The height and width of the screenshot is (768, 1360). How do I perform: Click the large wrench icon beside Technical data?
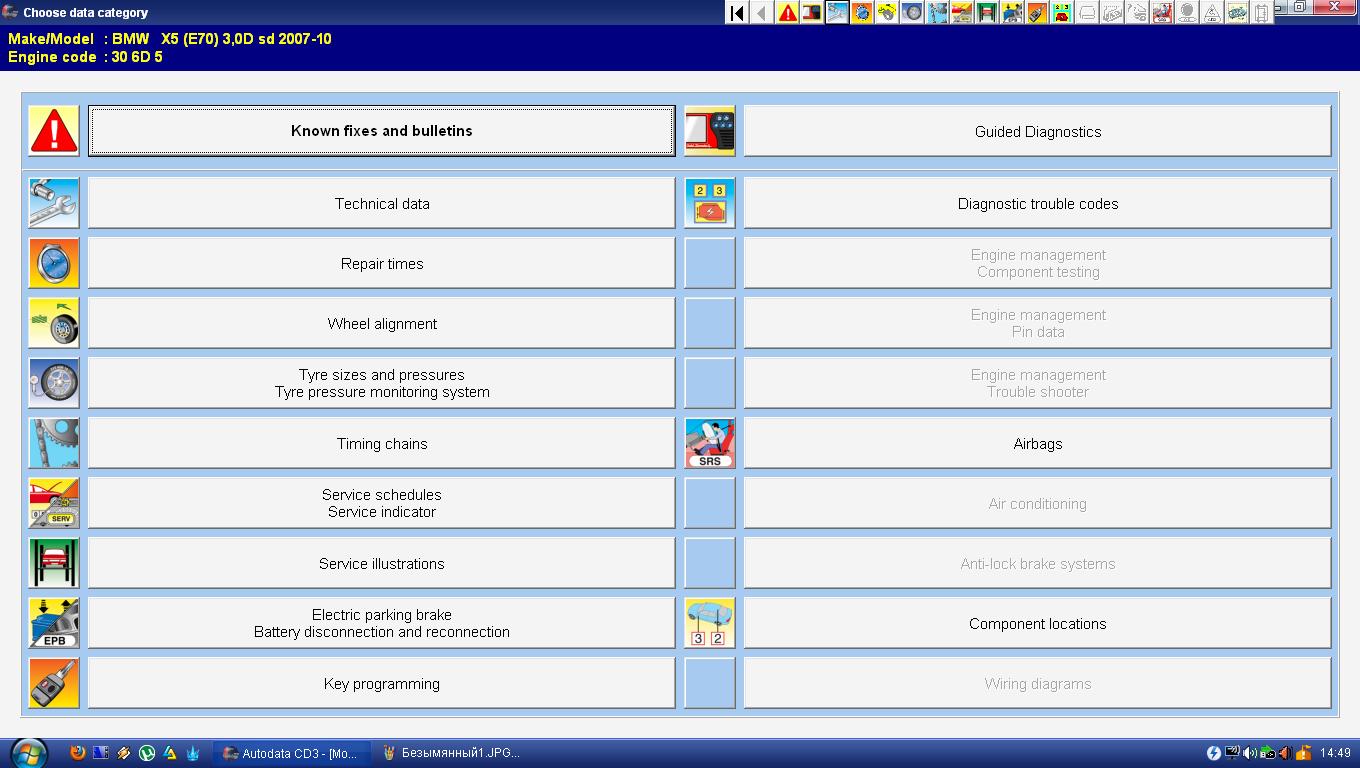click(54, 203)
